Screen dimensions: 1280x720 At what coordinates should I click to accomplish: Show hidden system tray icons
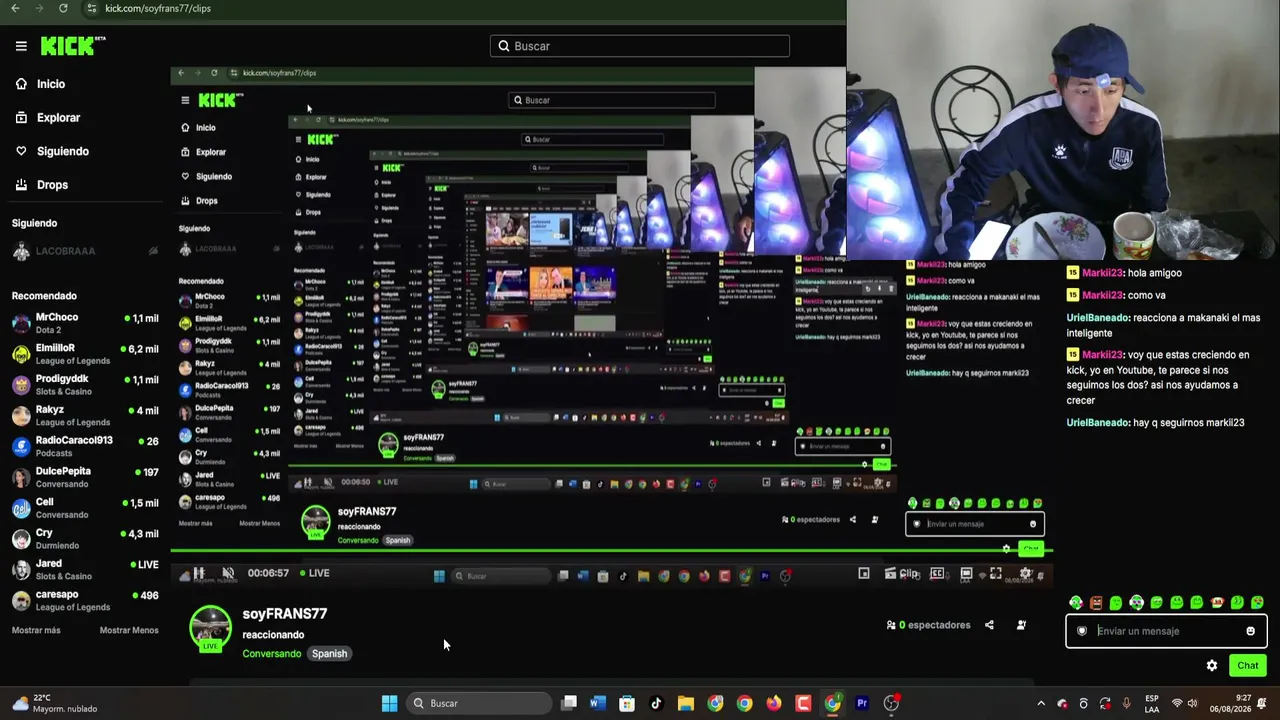(x=1041, y=703)
